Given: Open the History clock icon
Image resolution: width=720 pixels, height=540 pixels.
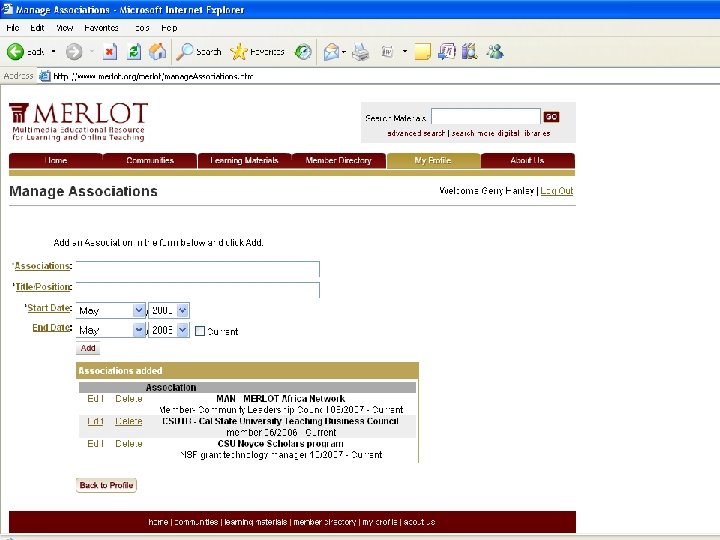Looking at the screenshot, I should coord(303,51).
